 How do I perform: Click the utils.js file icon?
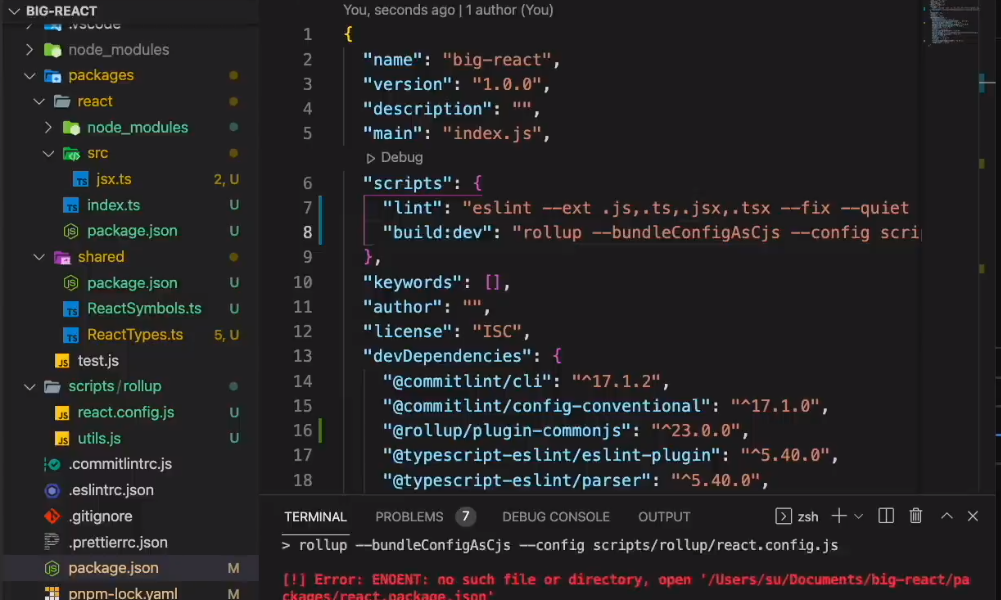[62, 439]
